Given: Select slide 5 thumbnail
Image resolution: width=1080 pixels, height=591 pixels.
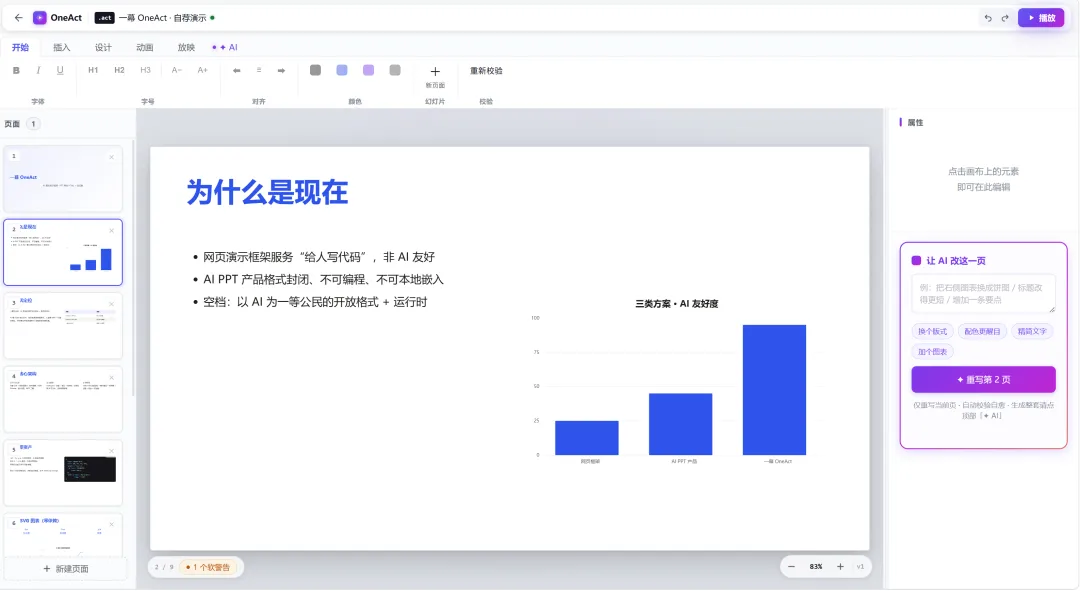Looking at the screenshot, I should tap(63, 473).
